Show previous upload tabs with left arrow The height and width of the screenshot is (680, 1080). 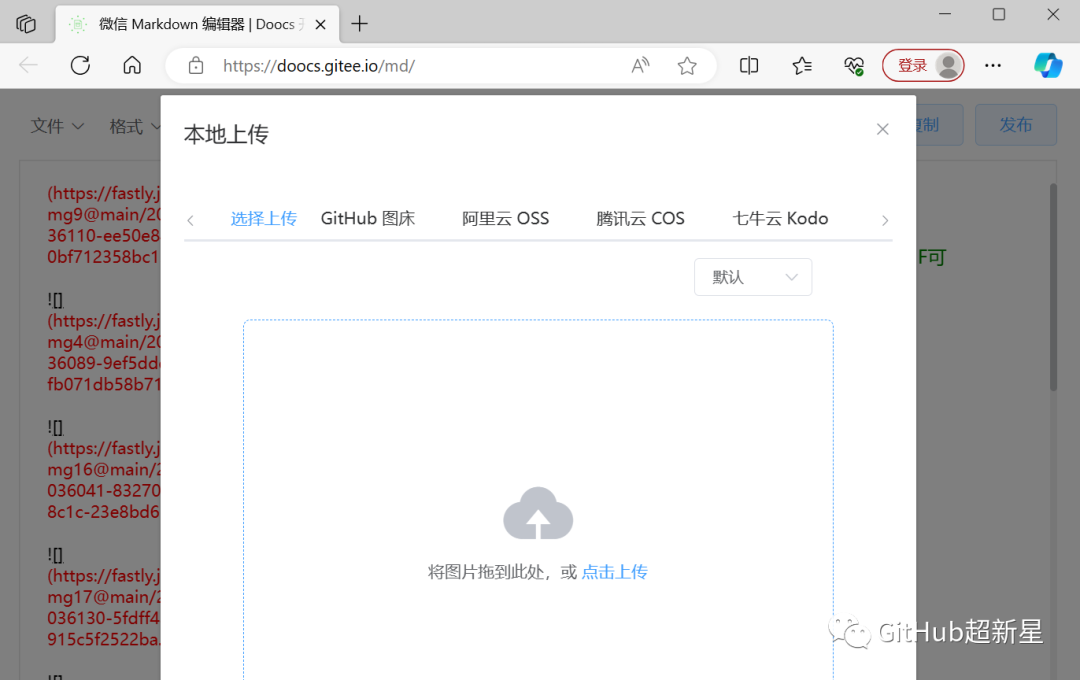point(191,220)
